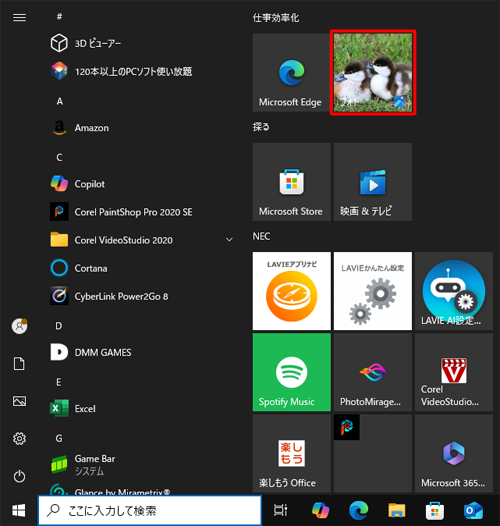Open the フォト tile with ducklings

373,72
